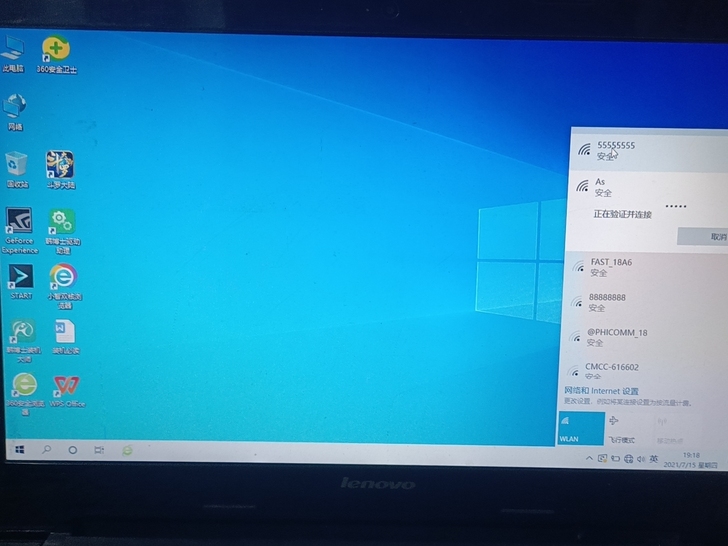Select the @PHICOMM_18 Wi-Fi network
Screen dimensions: 728x546
[644, 338]
